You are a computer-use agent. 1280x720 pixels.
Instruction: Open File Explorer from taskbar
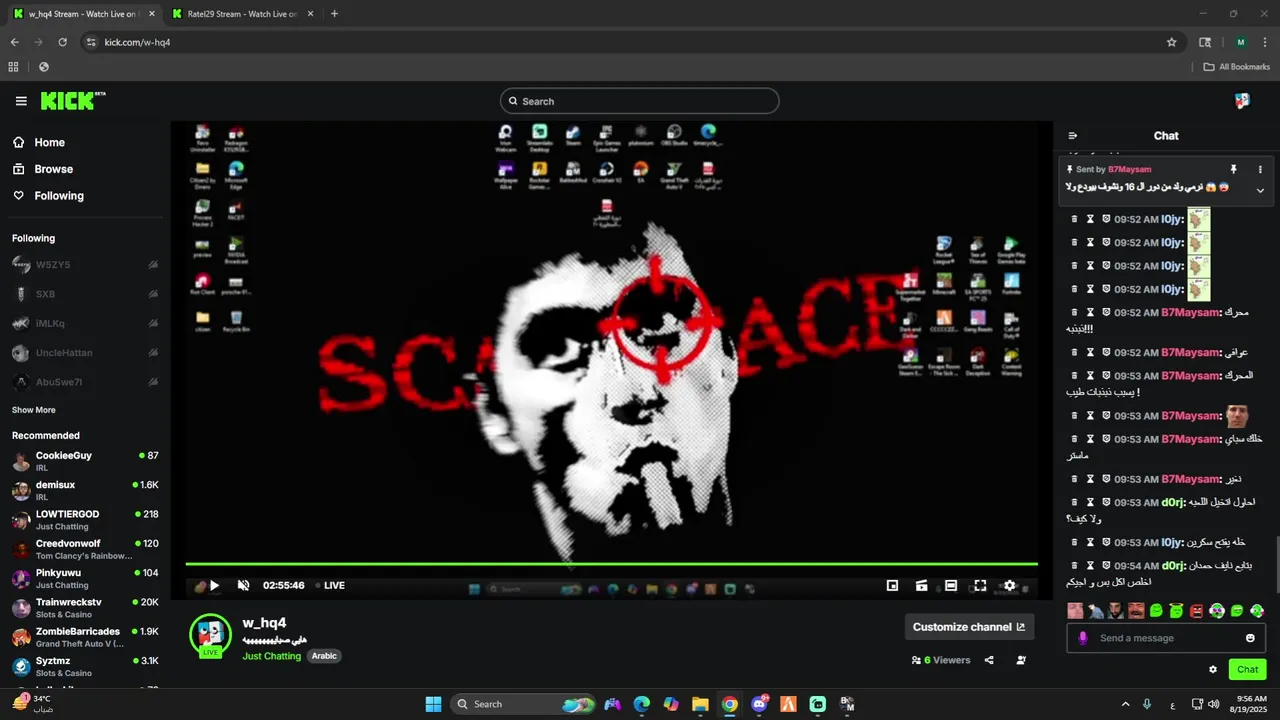700,704
